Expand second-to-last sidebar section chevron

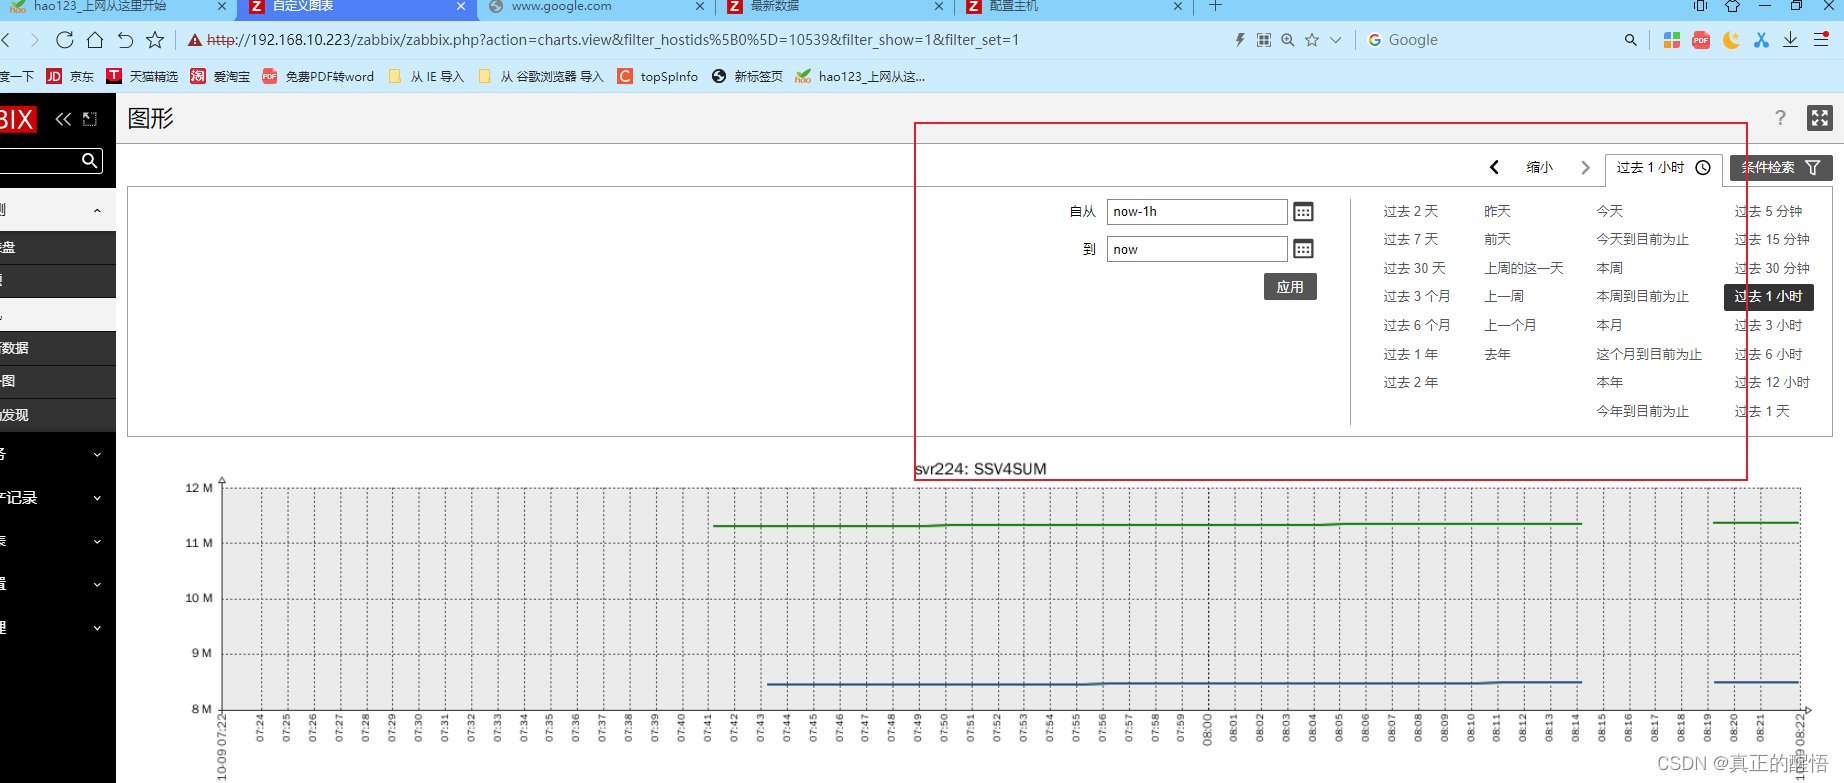pos(97,585)
